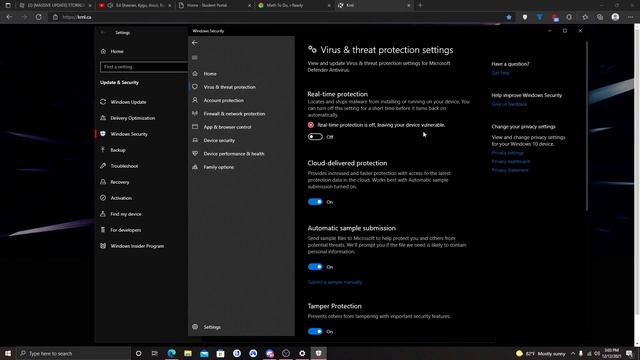The width and height of the screenshot is (640, 360).
Task: Open Task View on the taskbar
Action: click(x=155, y=353)
